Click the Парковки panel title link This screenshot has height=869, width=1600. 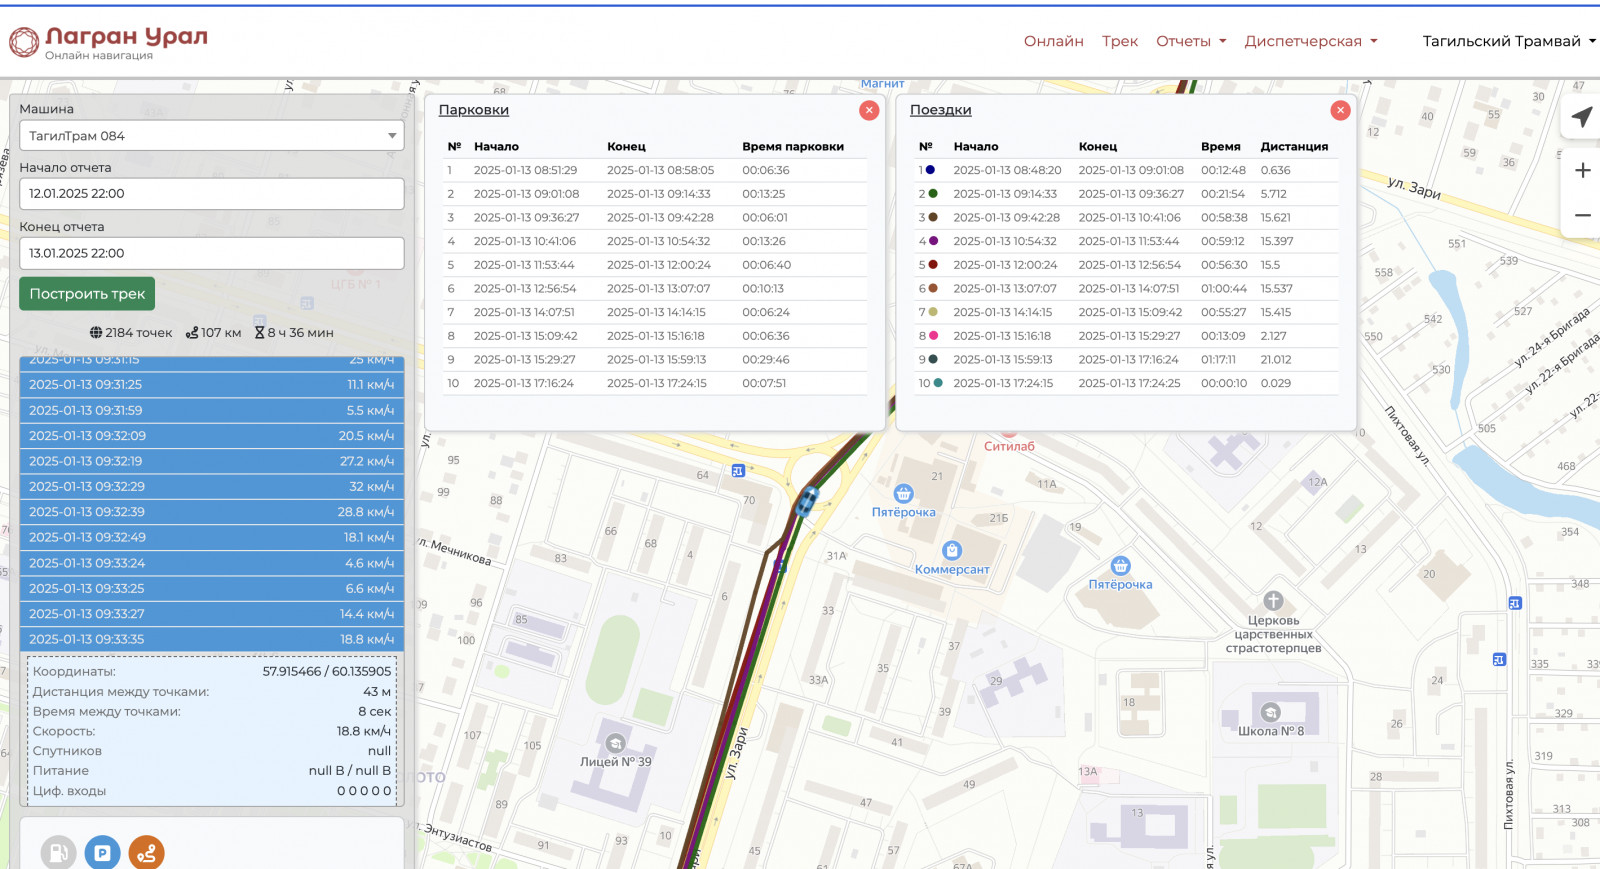tap(474, 110)
